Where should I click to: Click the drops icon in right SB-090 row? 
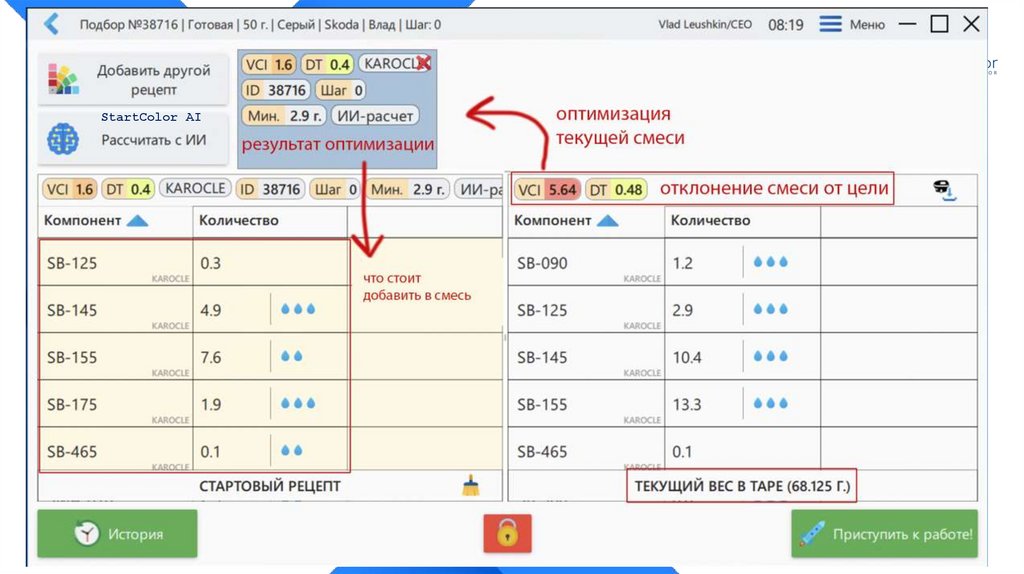770,262
